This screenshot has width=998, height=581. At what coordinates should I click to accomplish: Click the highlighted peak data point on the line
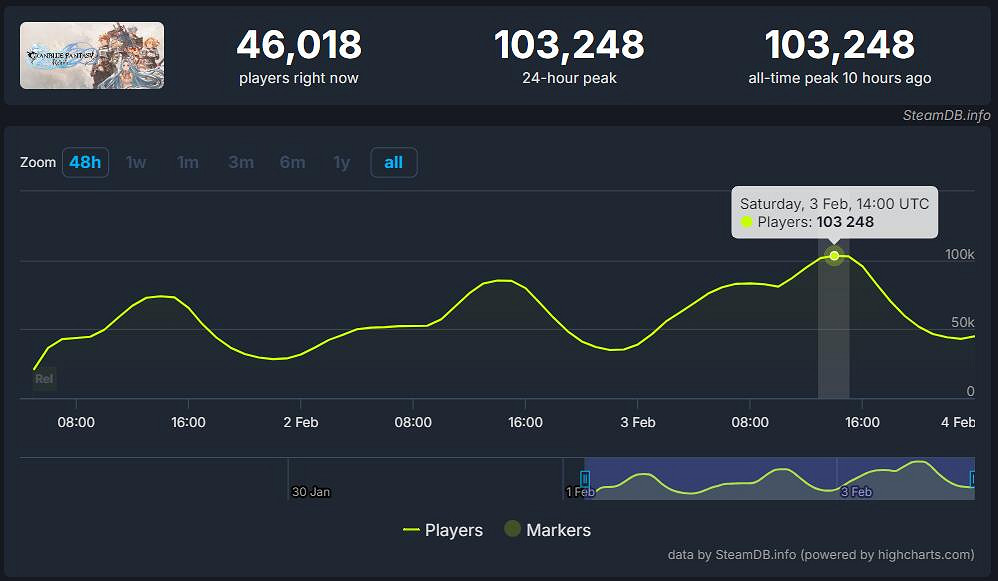(x=834, y=256)
